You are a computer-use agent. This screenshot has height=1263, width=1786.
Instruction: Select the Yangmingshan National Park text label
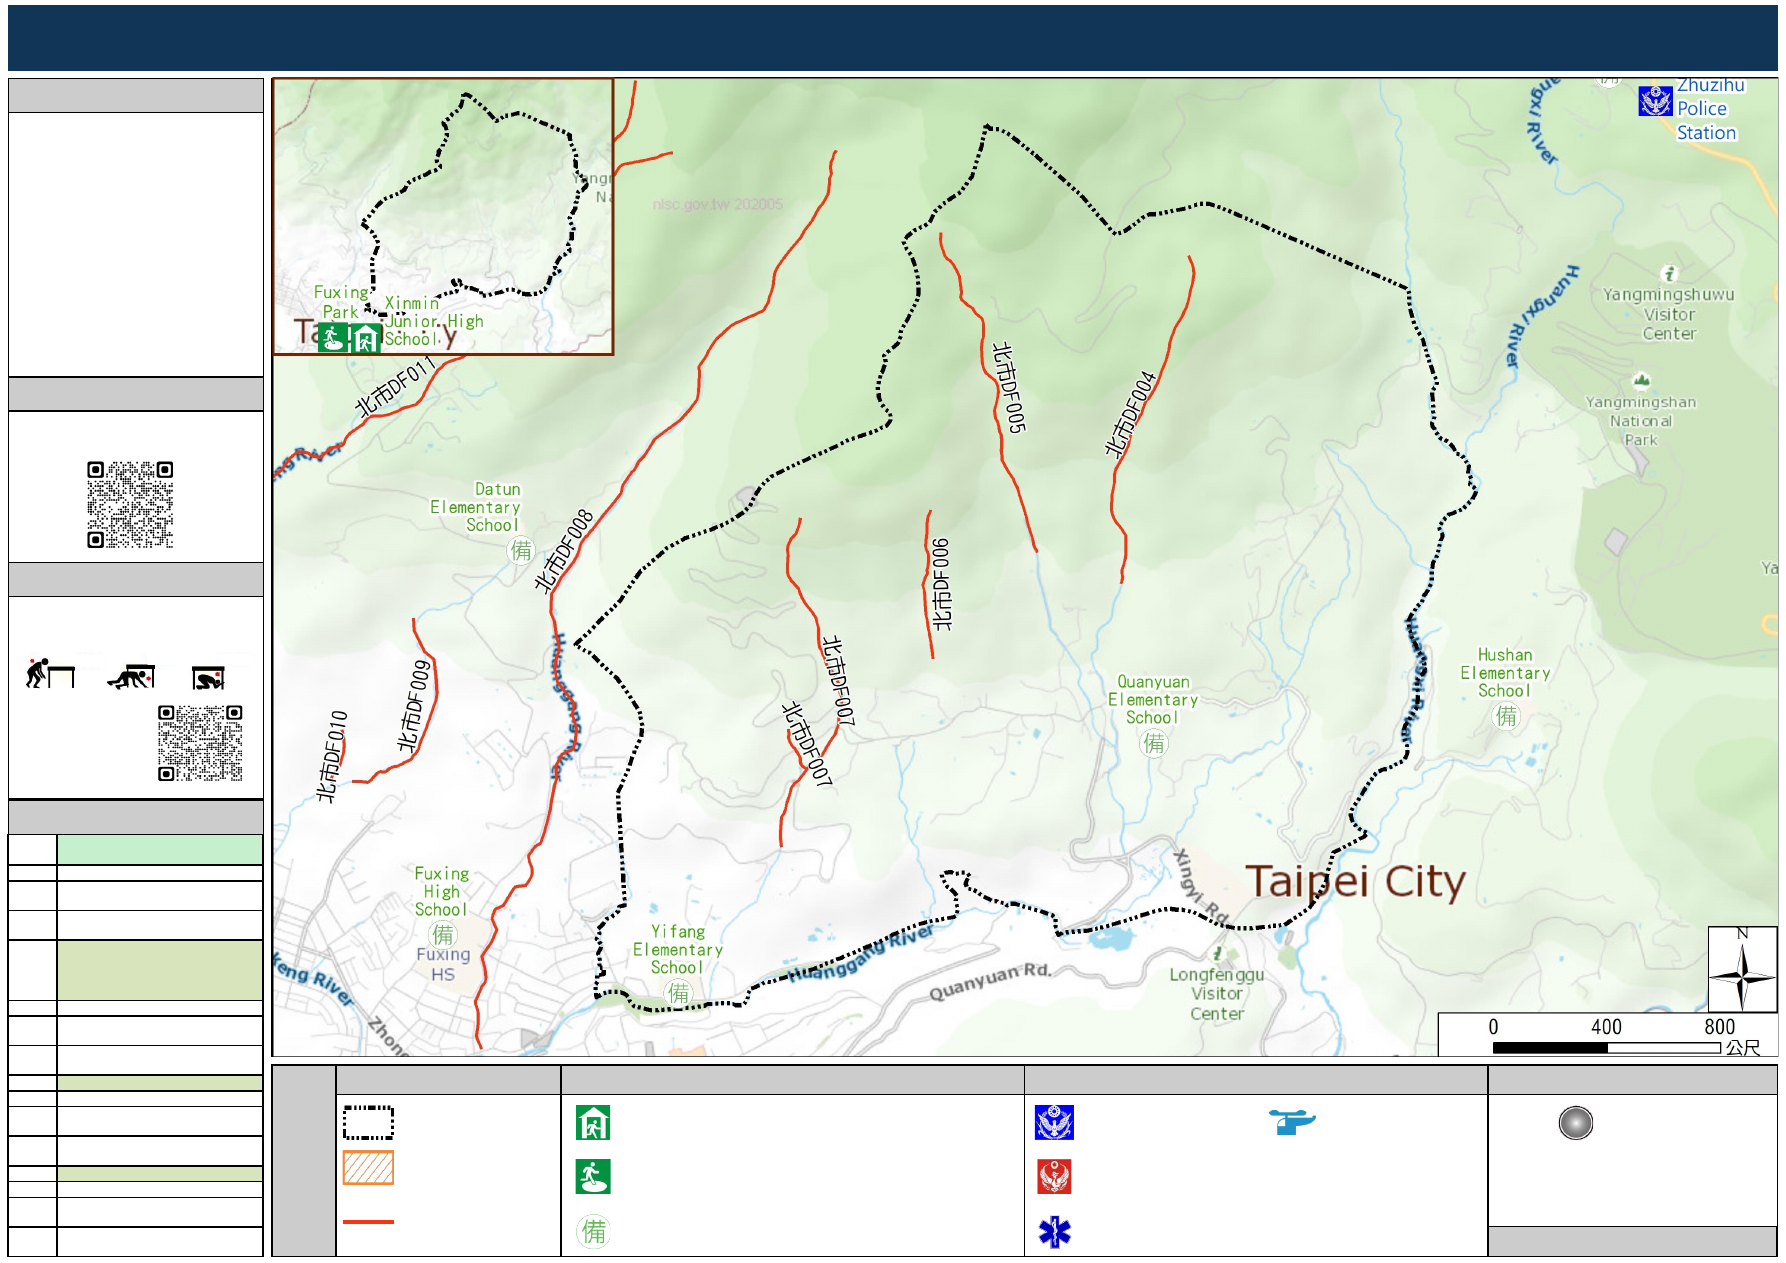(x=1641, y=421)
